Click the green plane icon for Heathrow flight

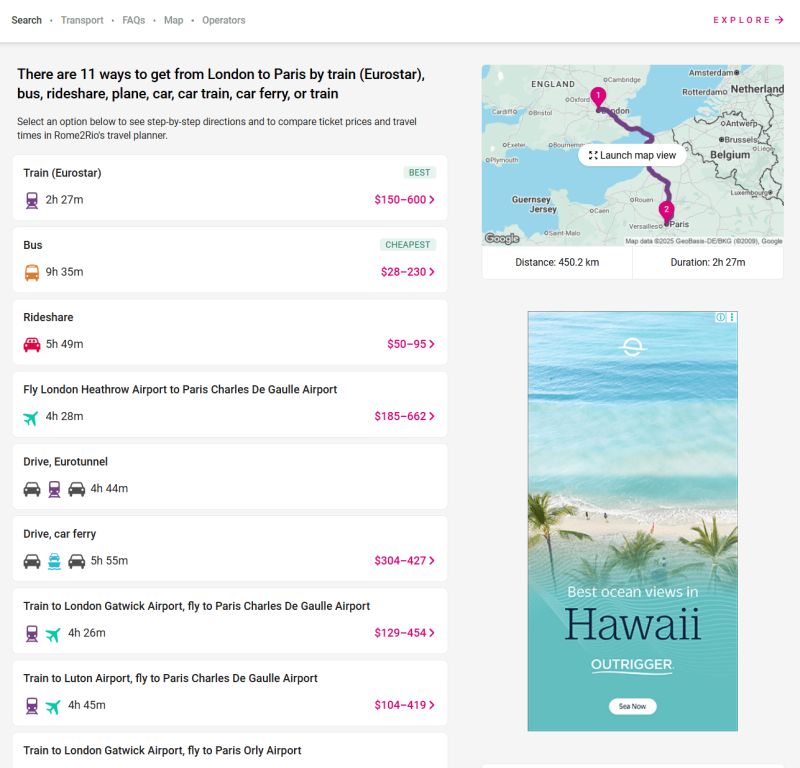tap(32, 417)
